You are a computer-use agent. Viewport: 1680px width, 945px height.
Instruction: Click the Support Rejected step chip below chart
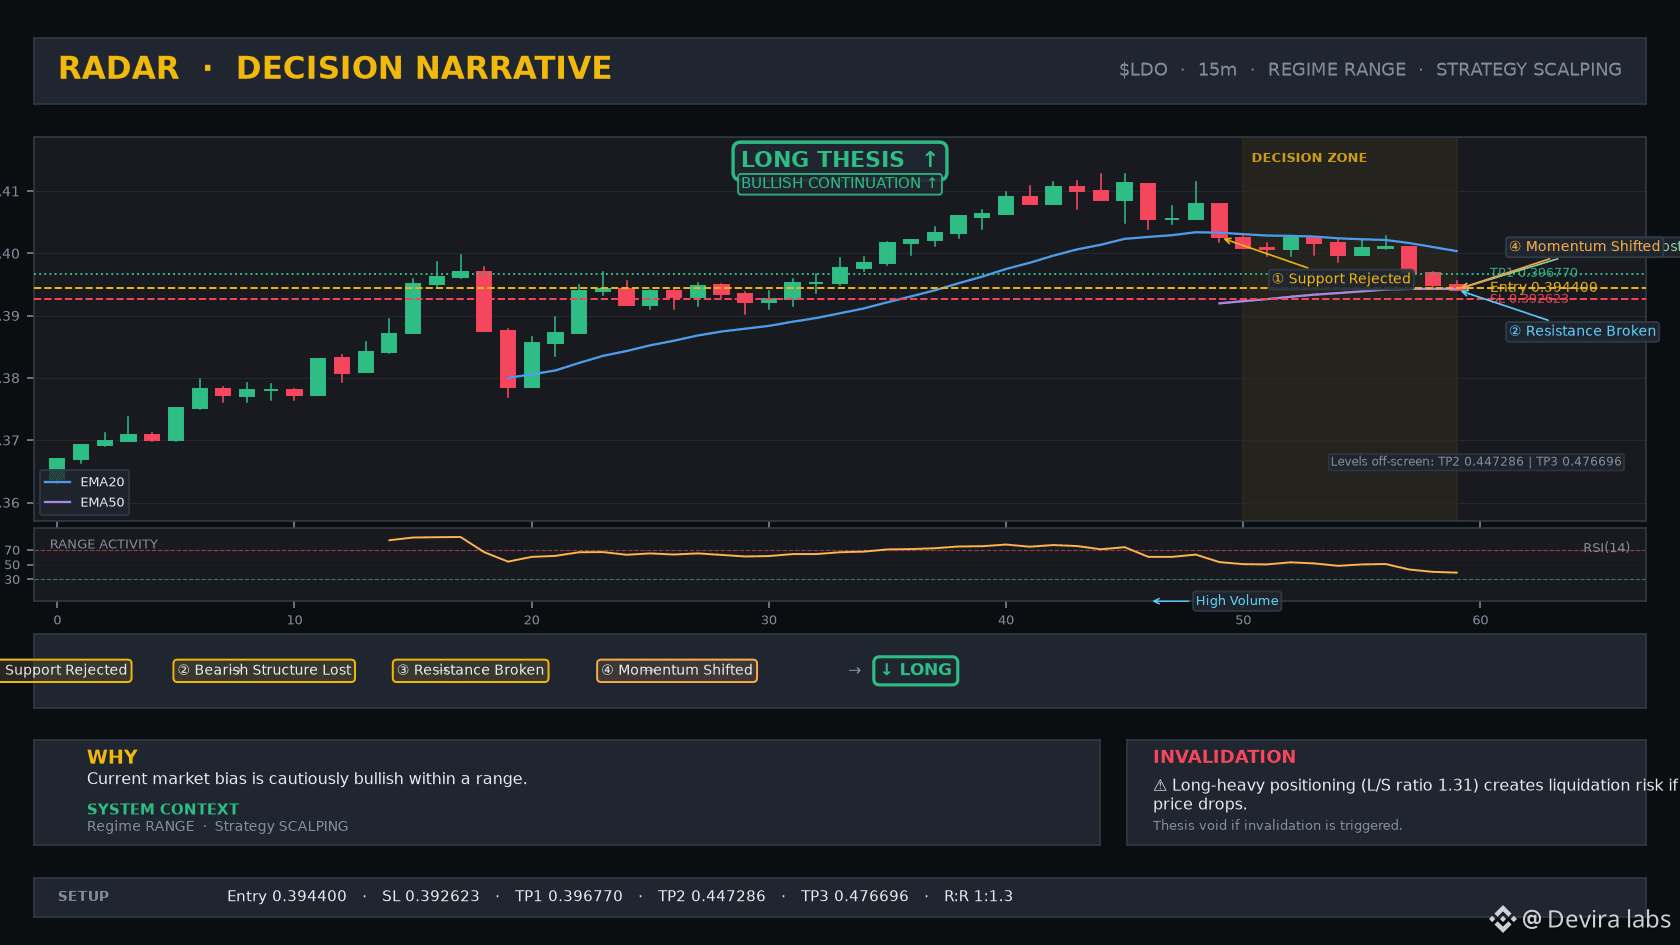(x=66, y=670)
